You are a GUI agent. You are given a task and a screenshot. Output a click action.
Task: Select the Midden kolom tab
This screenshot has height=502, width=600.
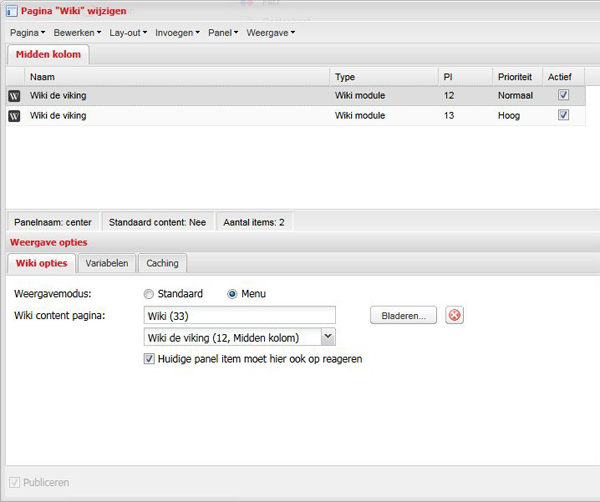(48, 54)
